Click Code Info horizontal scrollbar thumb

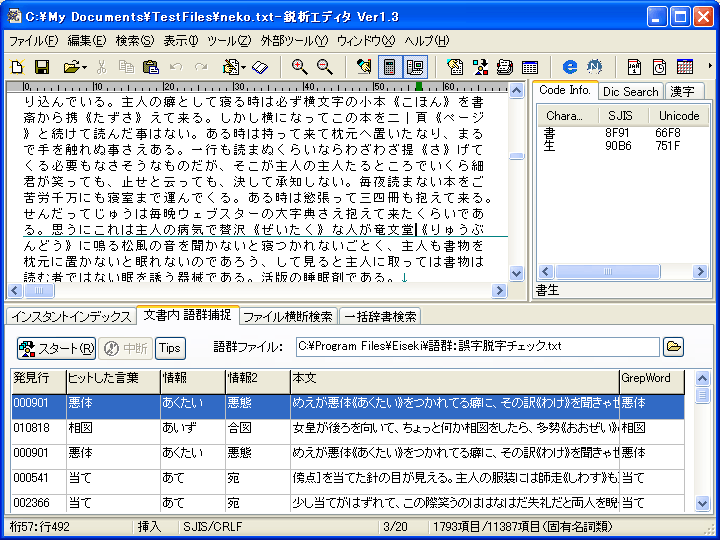pos(608,271)
